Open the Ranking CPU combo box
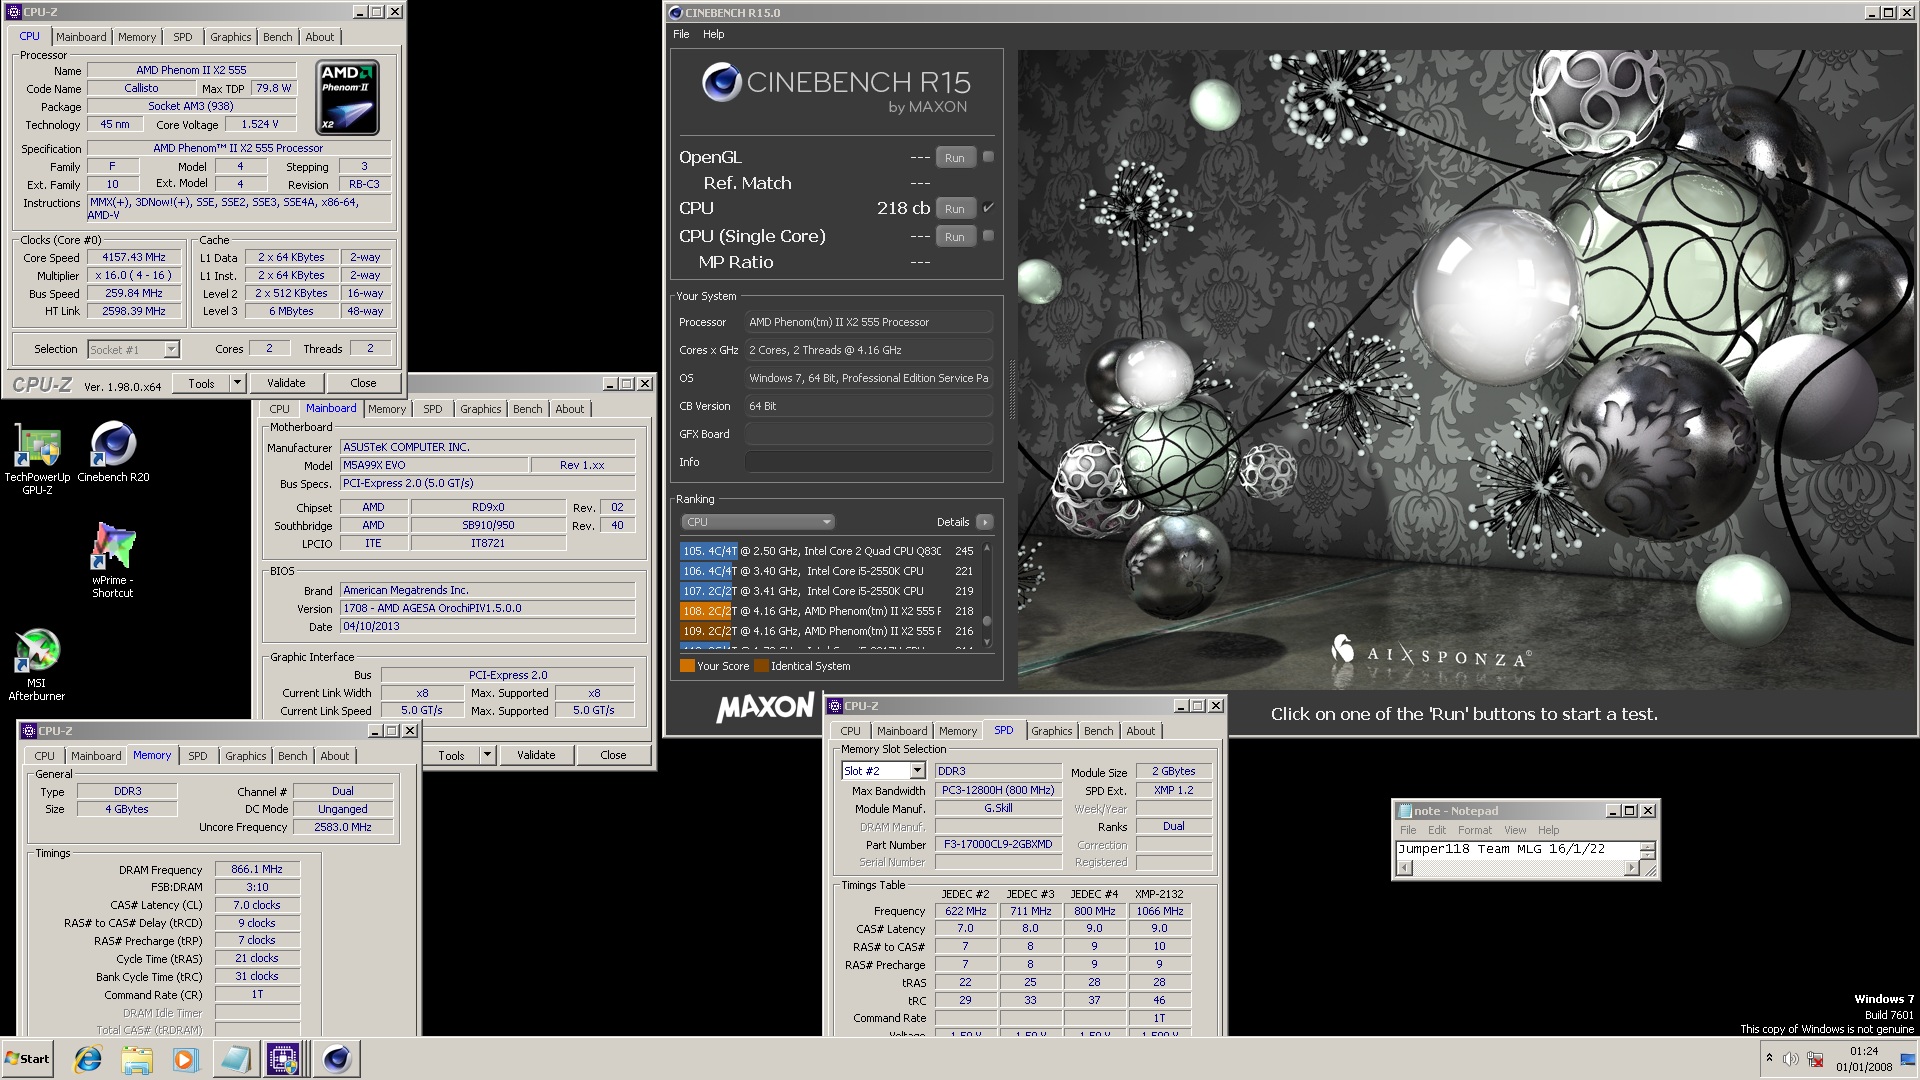Image resolution: width=1920 pixels, height=1080 pixels. click(757, 522)
